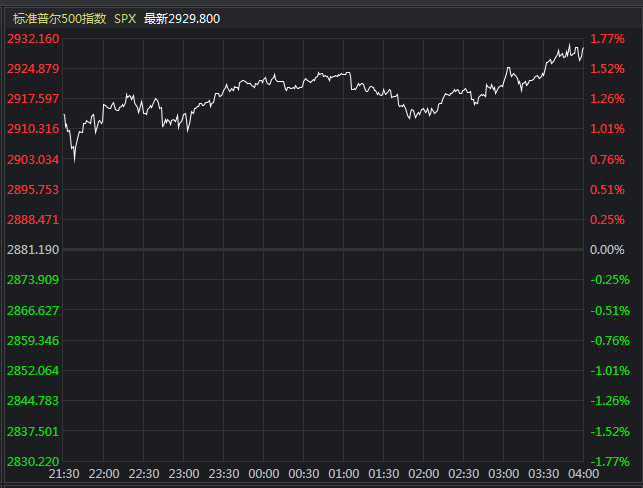Viewport: 643px width, 488px height.
Task: Click the 04:00 time axis label
Action: (x=583, y=474)
